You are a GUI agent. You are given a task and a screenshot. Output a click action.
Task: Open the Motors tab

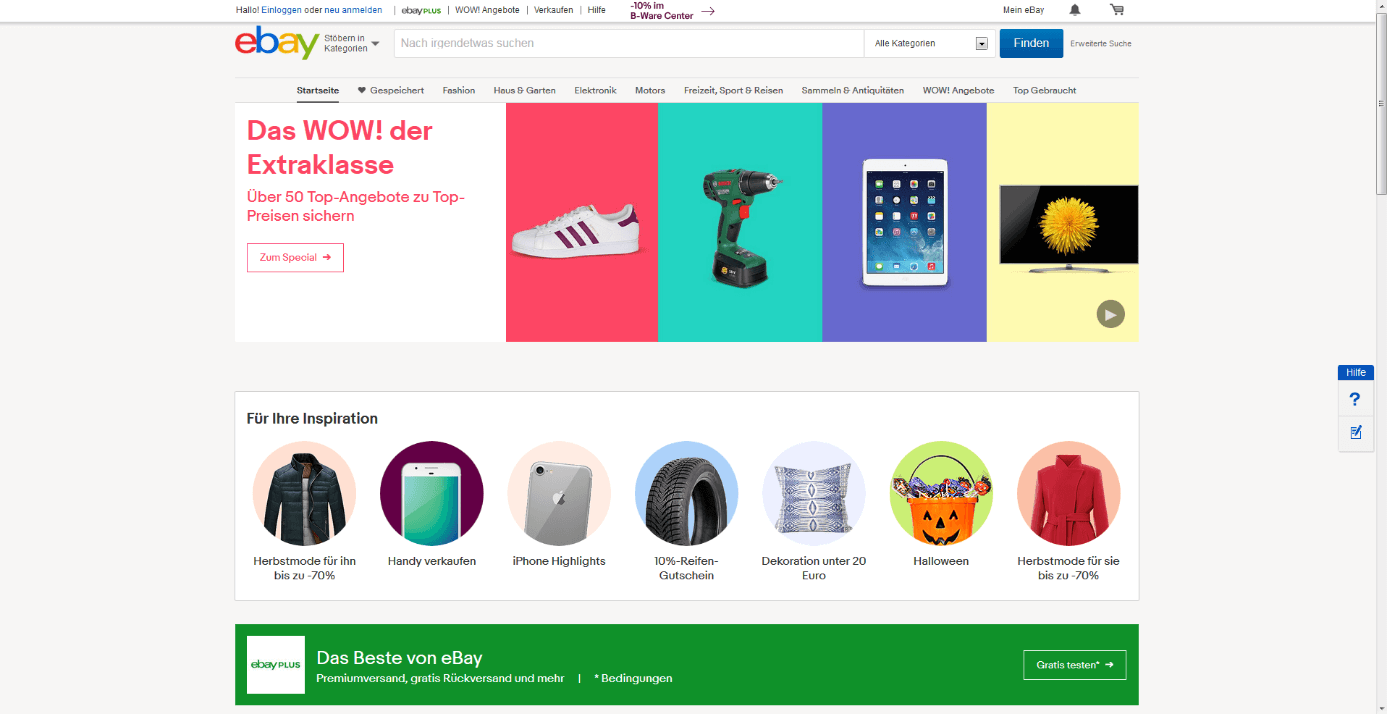650,90
